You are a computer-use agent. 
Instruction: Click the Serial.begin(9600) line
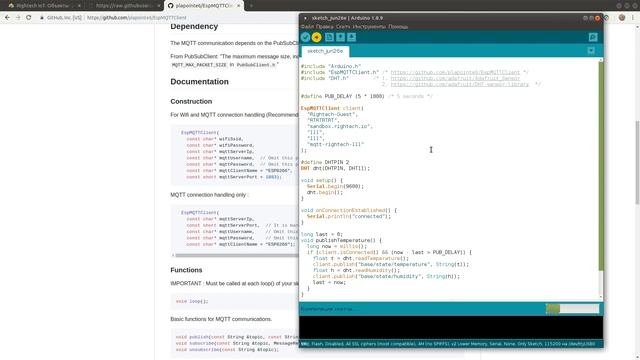point(335,187)
